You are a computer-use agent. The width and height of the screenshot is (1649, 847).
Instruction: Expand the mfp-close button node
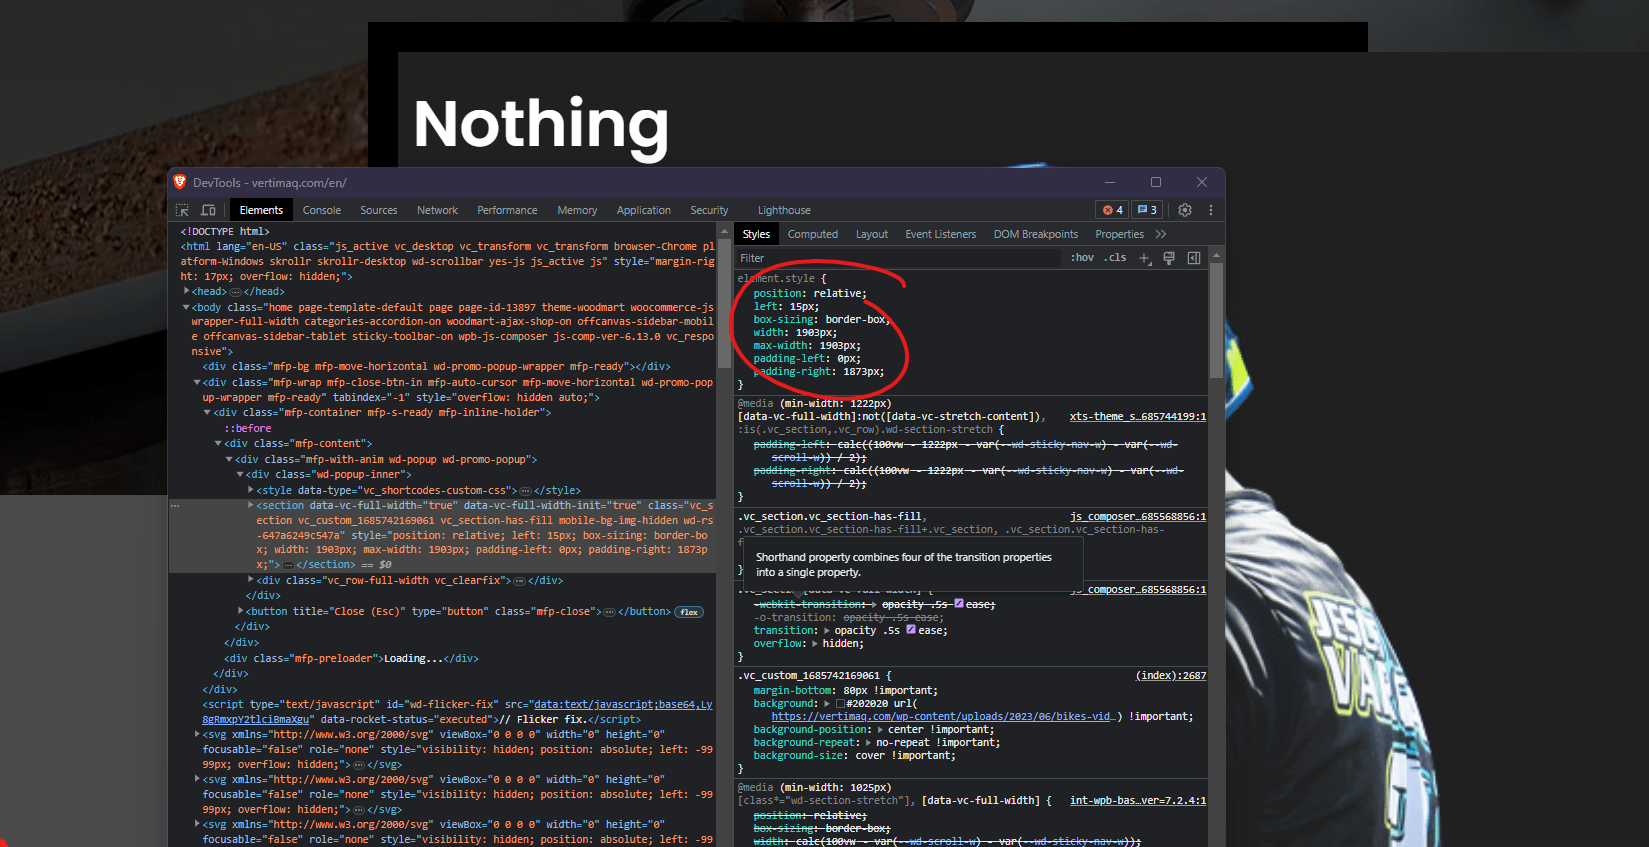(241, 611)
